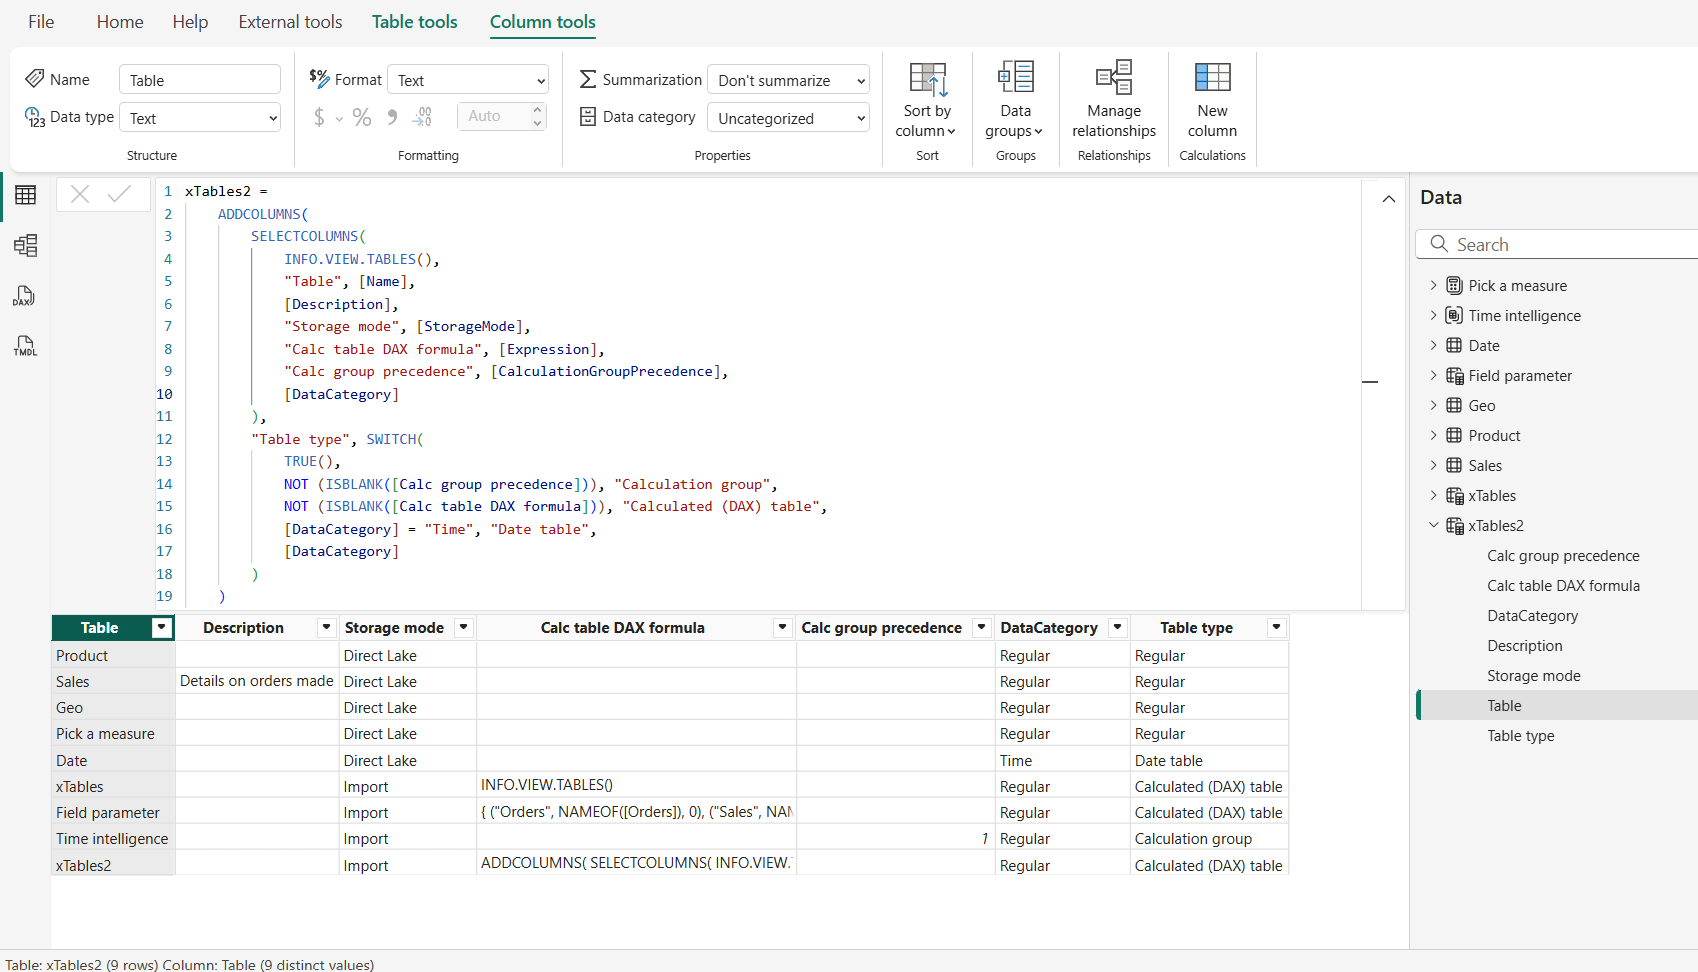The image size is (1698, 972).
Task: Open the Summarization dropdown
Action: click(x=788, y=80)
